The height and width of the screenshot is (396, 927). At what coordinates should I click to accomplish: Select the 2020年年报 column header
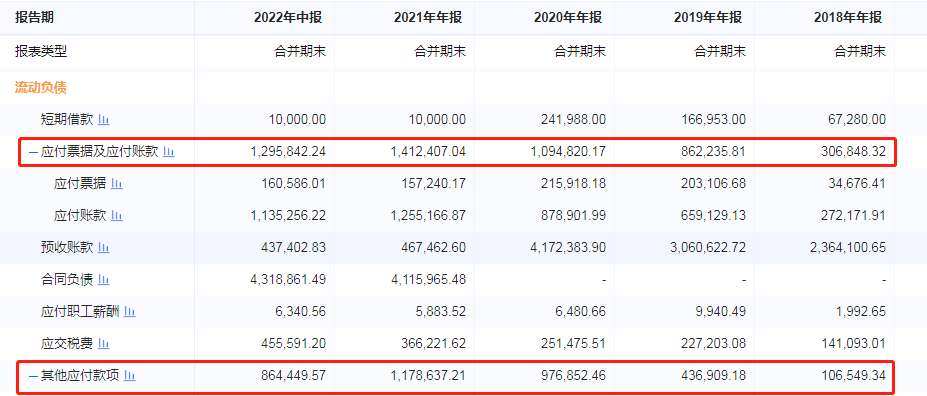(x=568, y=18)
